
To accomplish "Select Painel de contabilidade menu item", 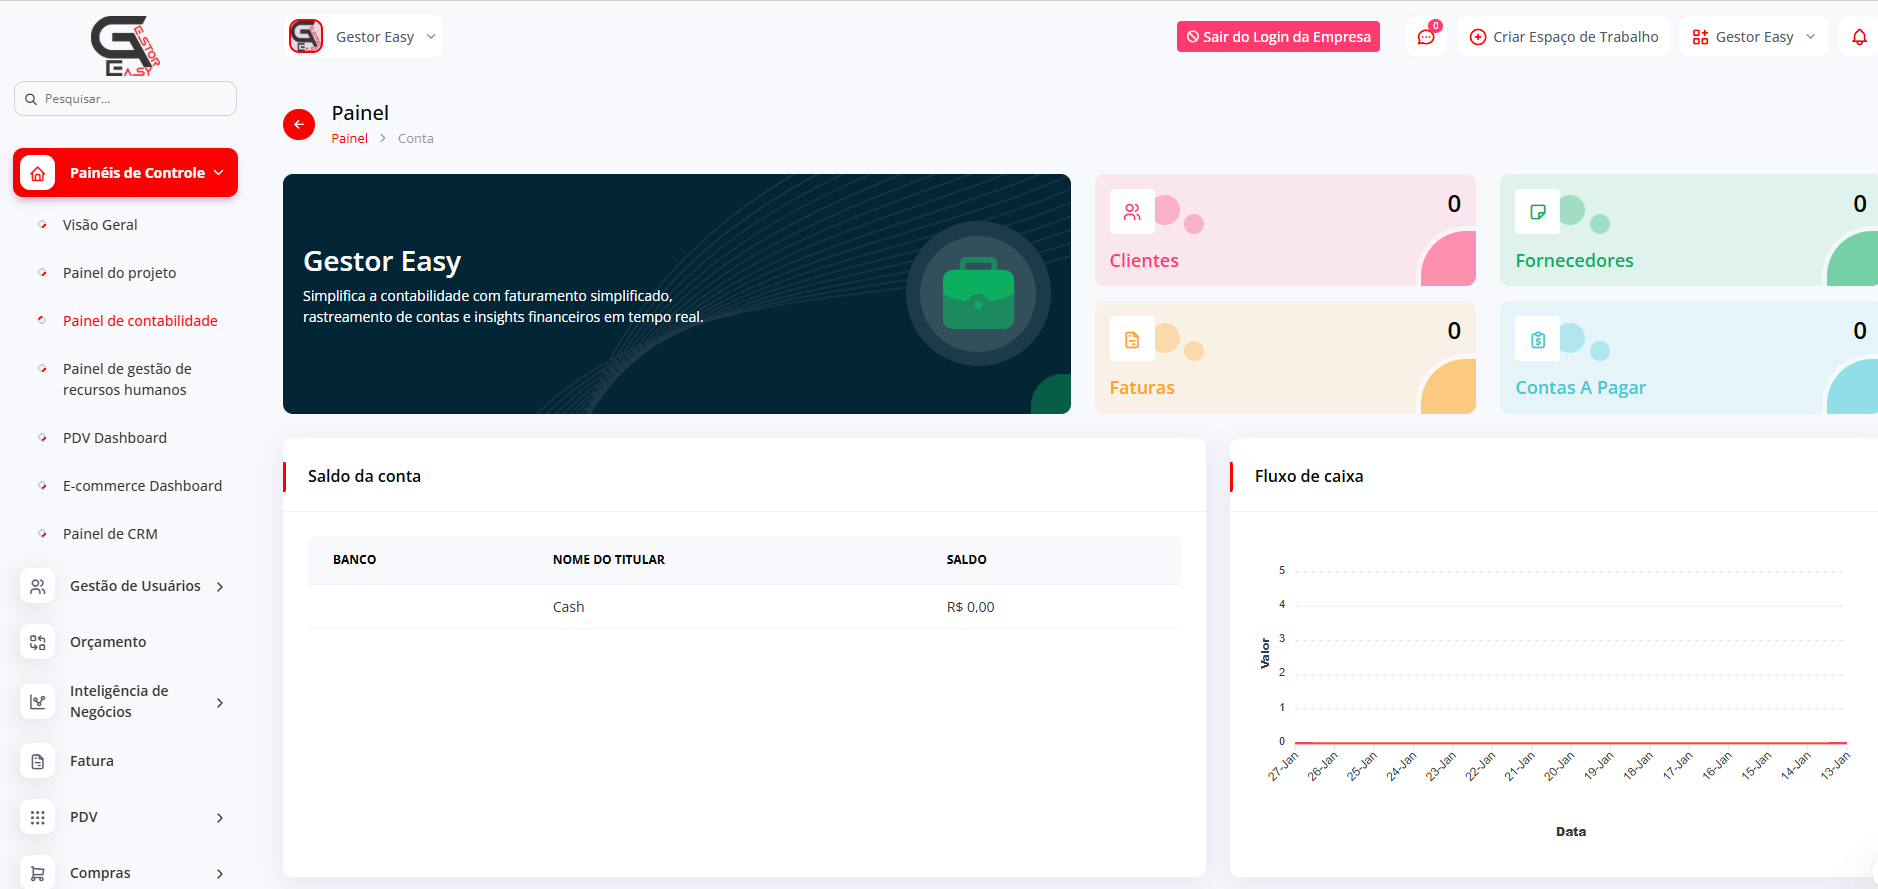I will (x=140, y=321).
